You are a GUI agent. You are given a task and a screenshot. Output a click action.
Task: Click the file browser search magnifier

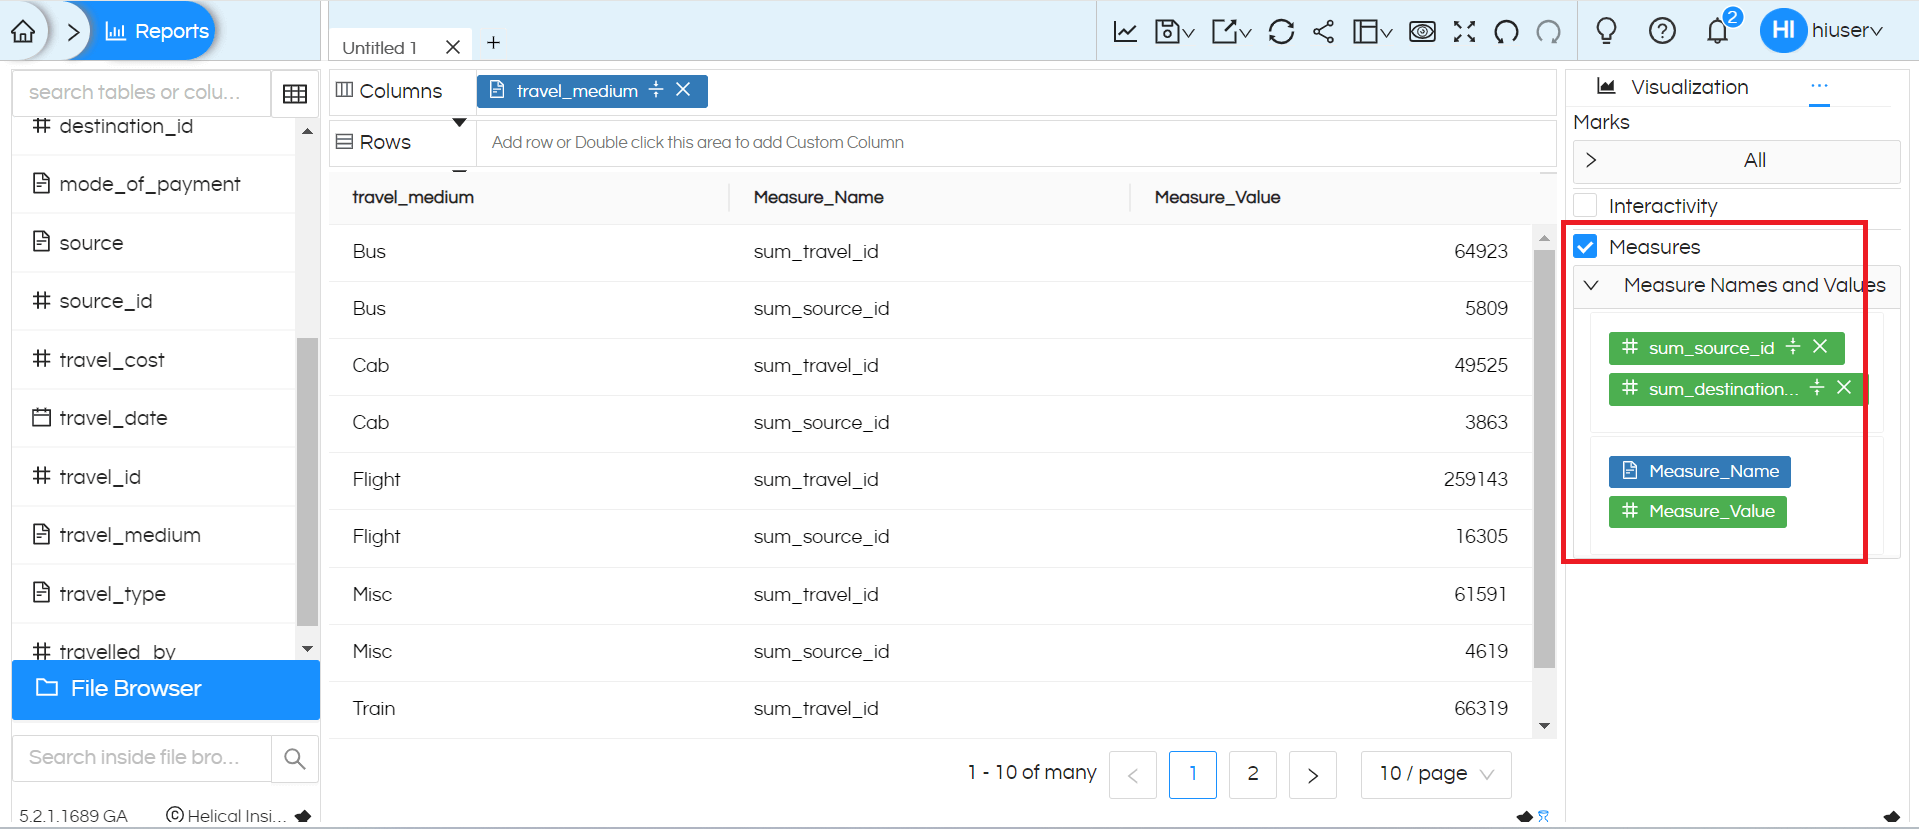click(295, 759)
